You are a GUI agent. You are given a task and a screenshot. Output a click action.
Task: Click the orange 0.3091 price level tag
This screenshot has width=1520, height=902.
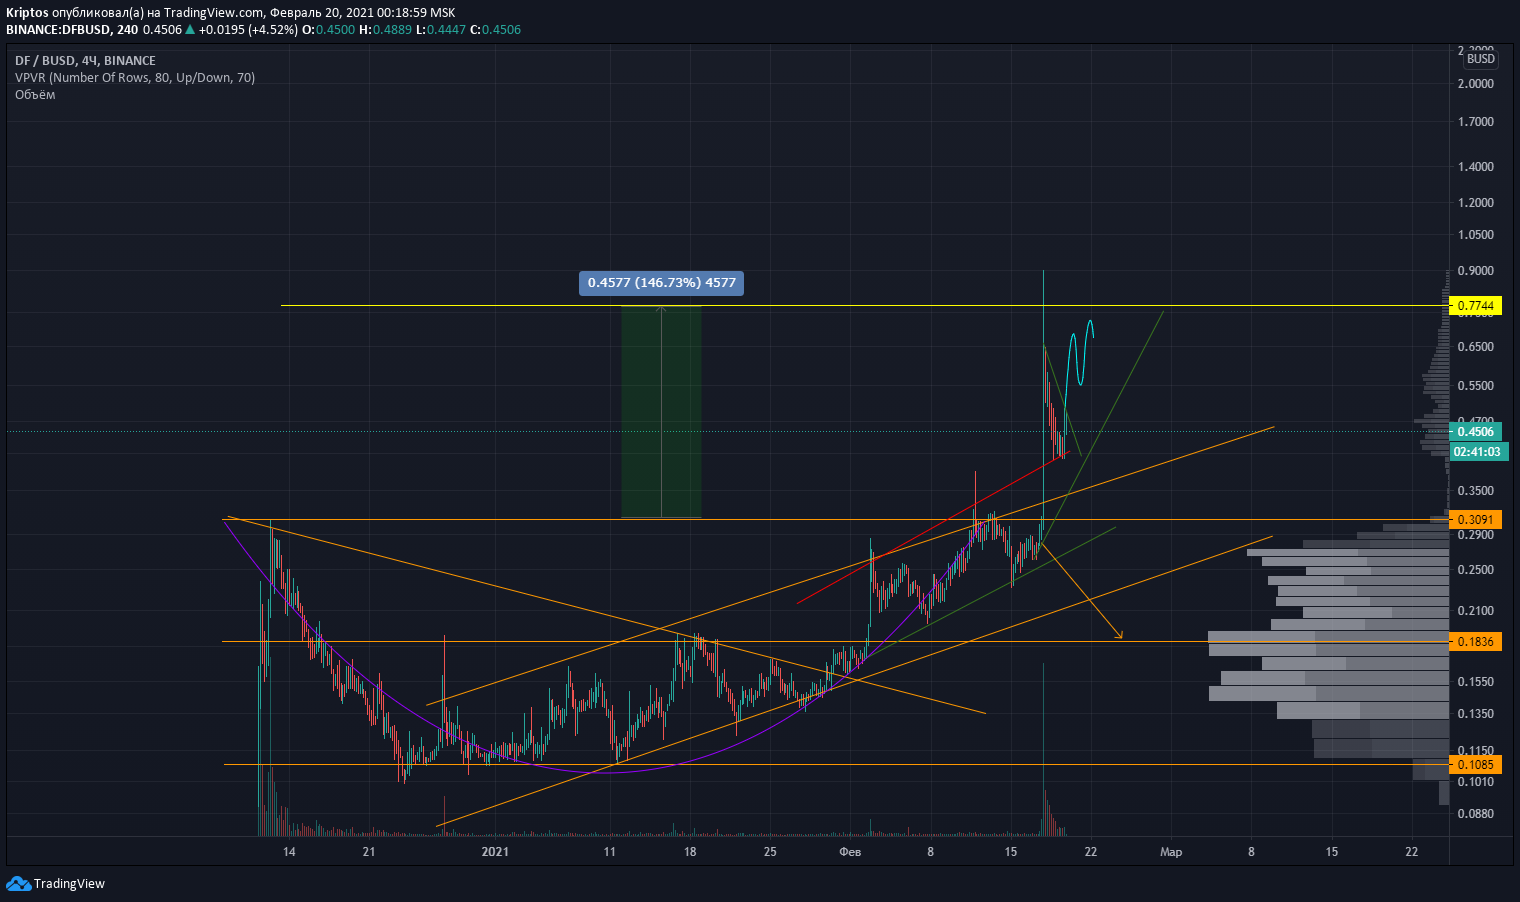(1475, 520)
